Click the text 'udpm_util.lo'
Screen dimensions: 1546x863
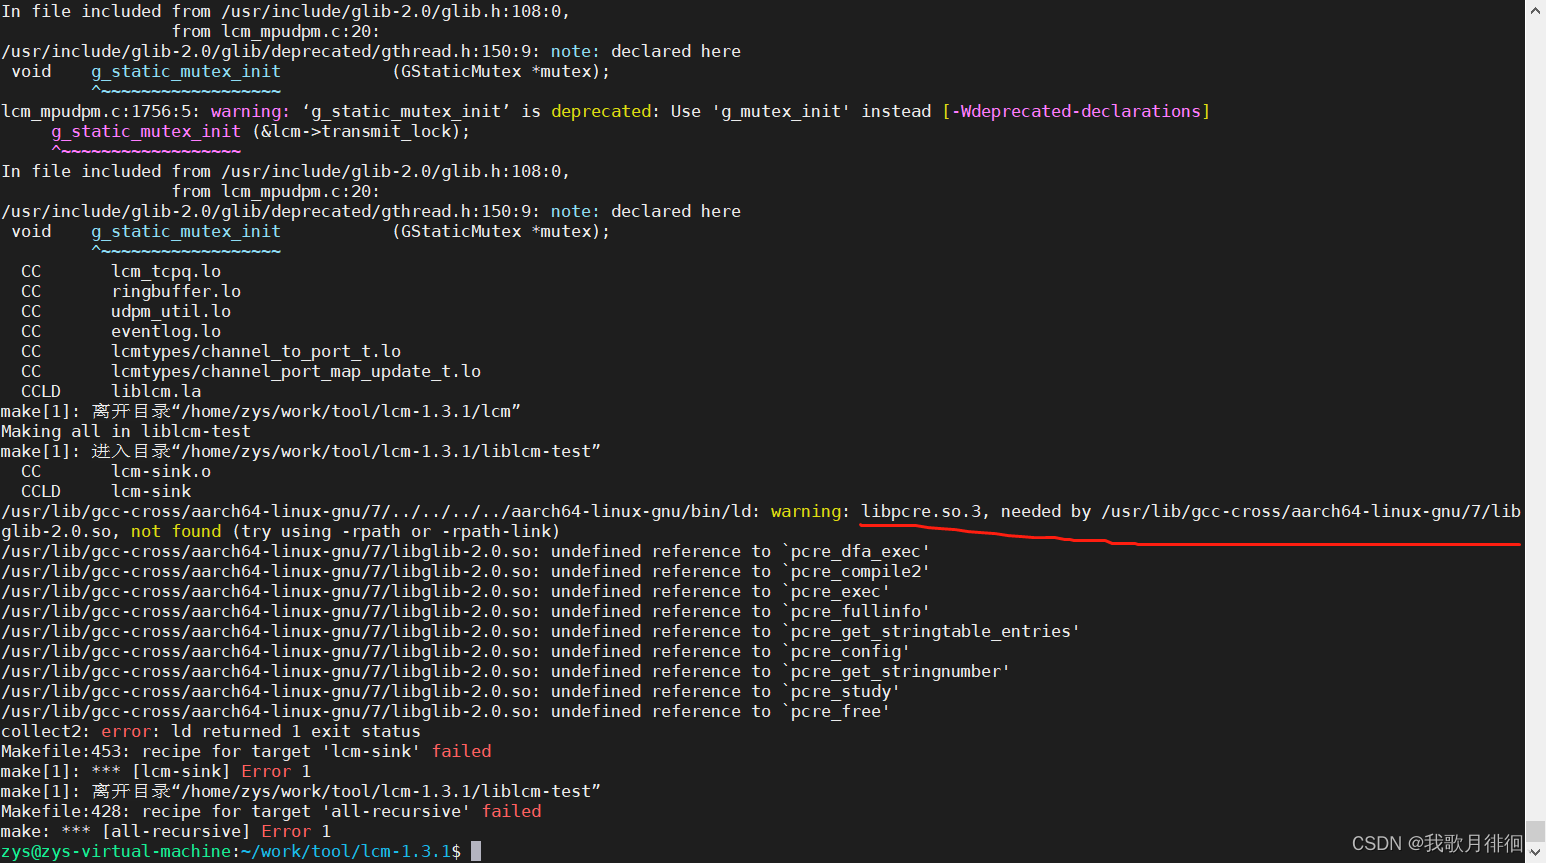click(x=171, y=311)
